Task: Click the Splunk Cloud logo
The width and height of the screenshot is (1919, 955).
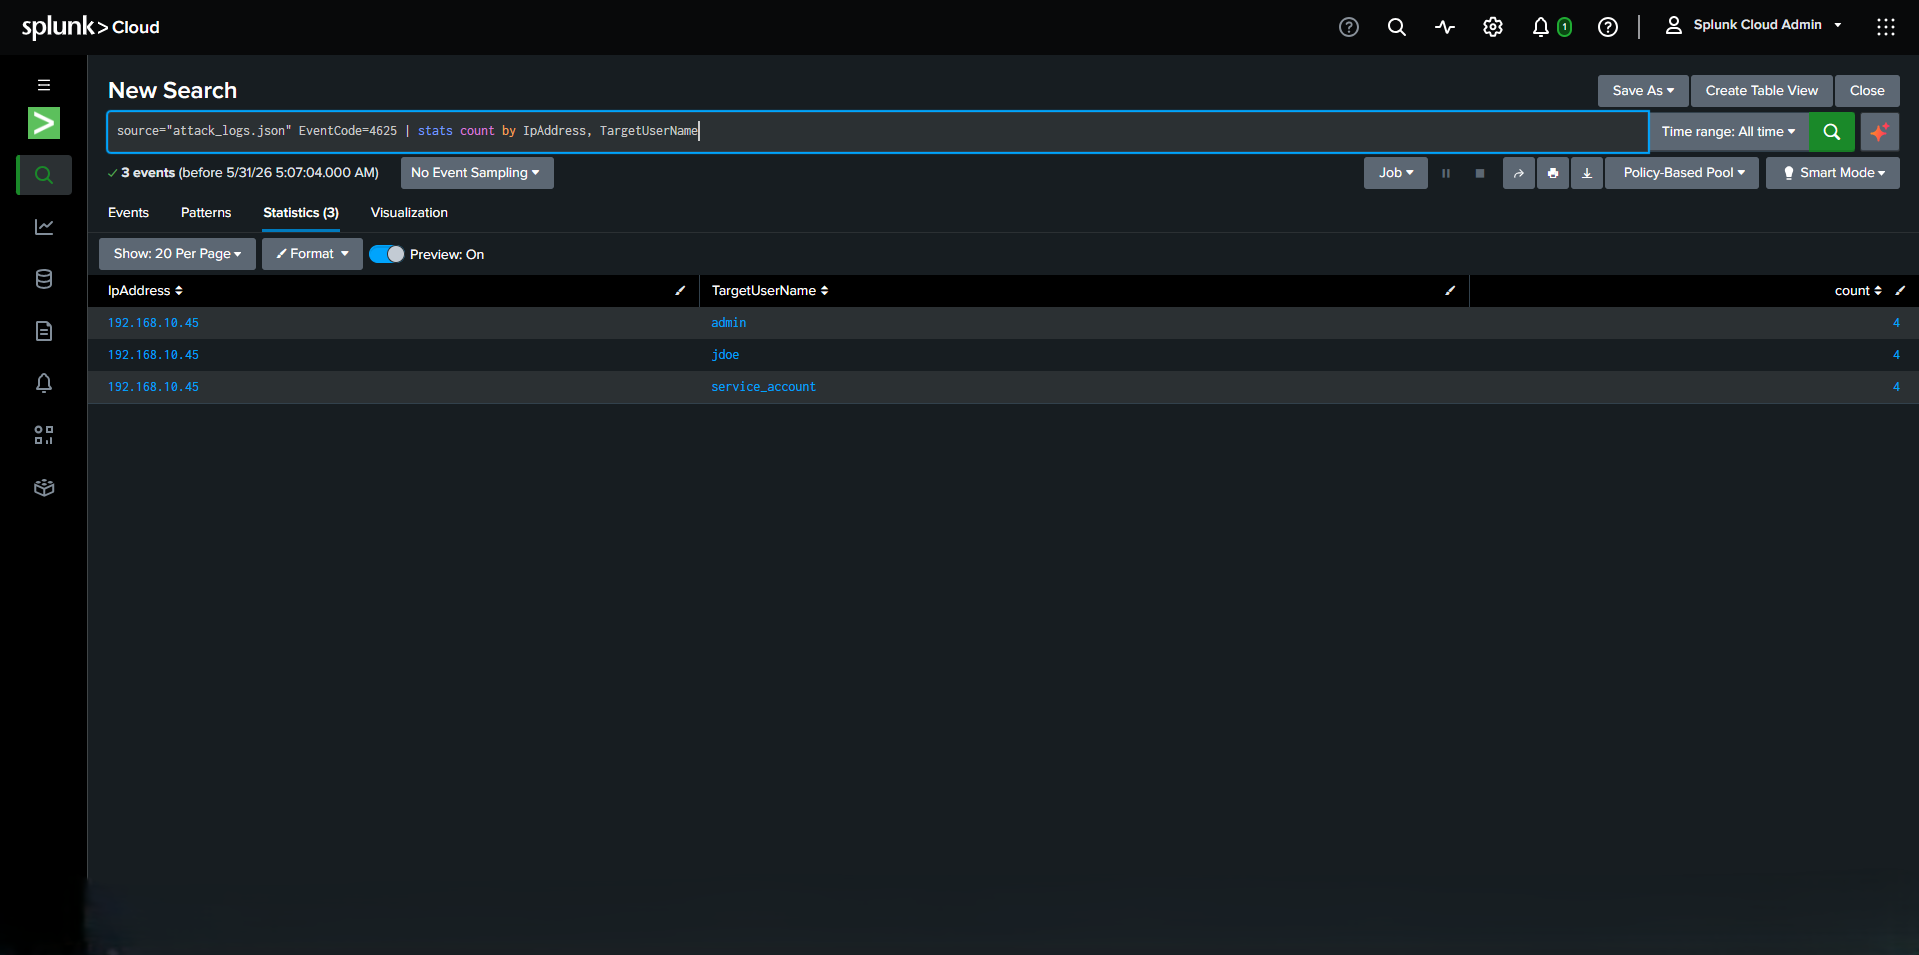Action: [x=91, y=27]
